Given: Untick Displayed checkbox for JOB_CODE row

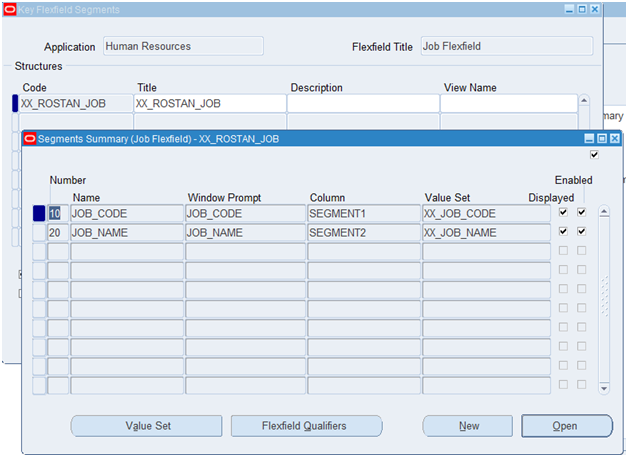Looking at the screenshot, I should click(563, 212).
